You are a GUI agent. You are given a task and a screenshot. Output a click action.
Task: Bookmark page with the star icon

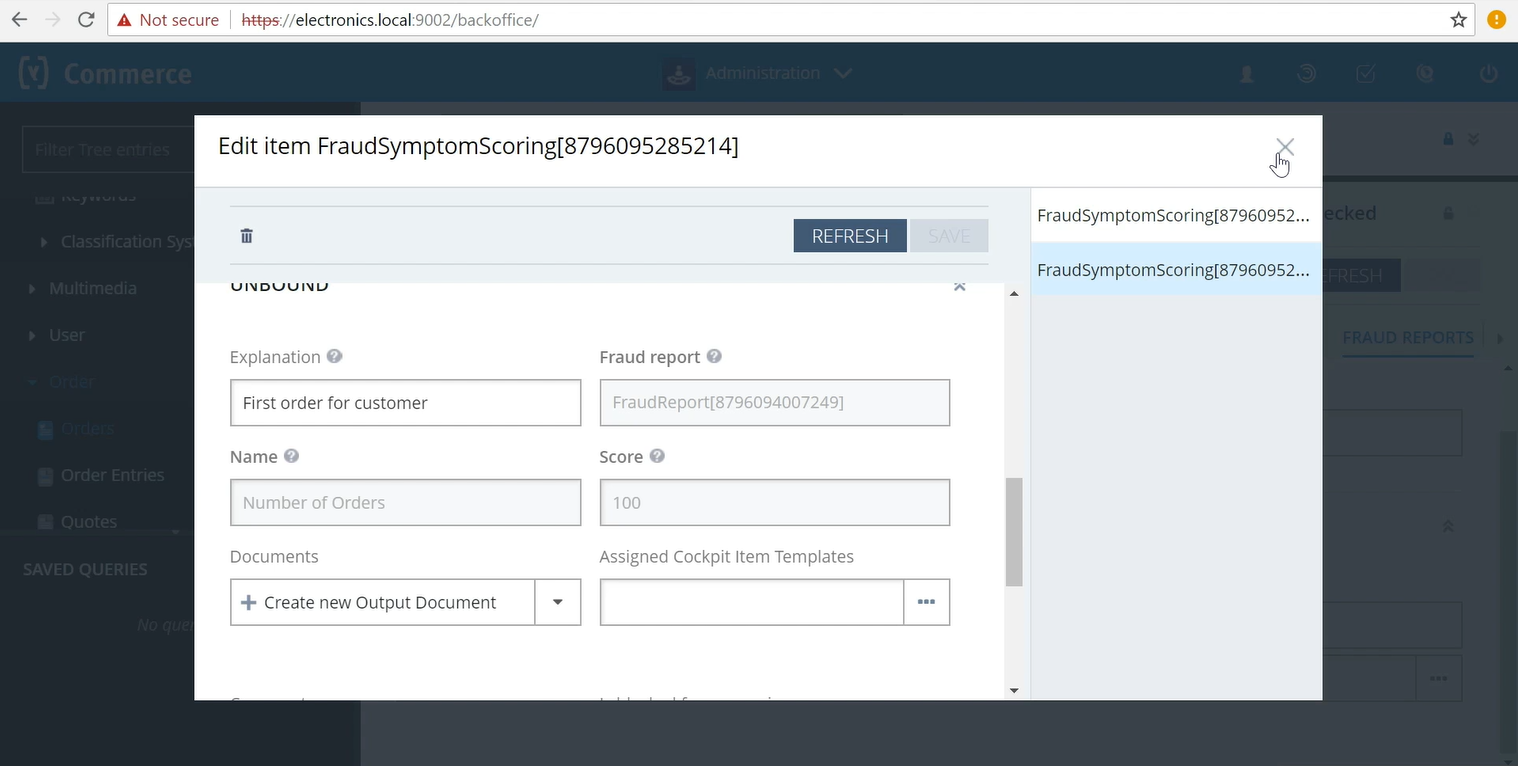point(1458,20)
